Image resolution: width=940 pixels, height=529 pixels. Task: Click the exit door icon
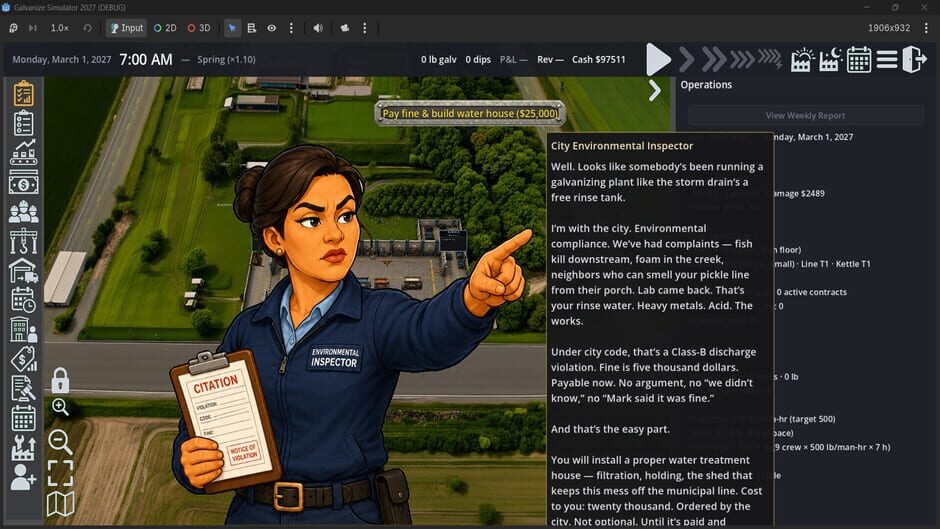[914, 59]
